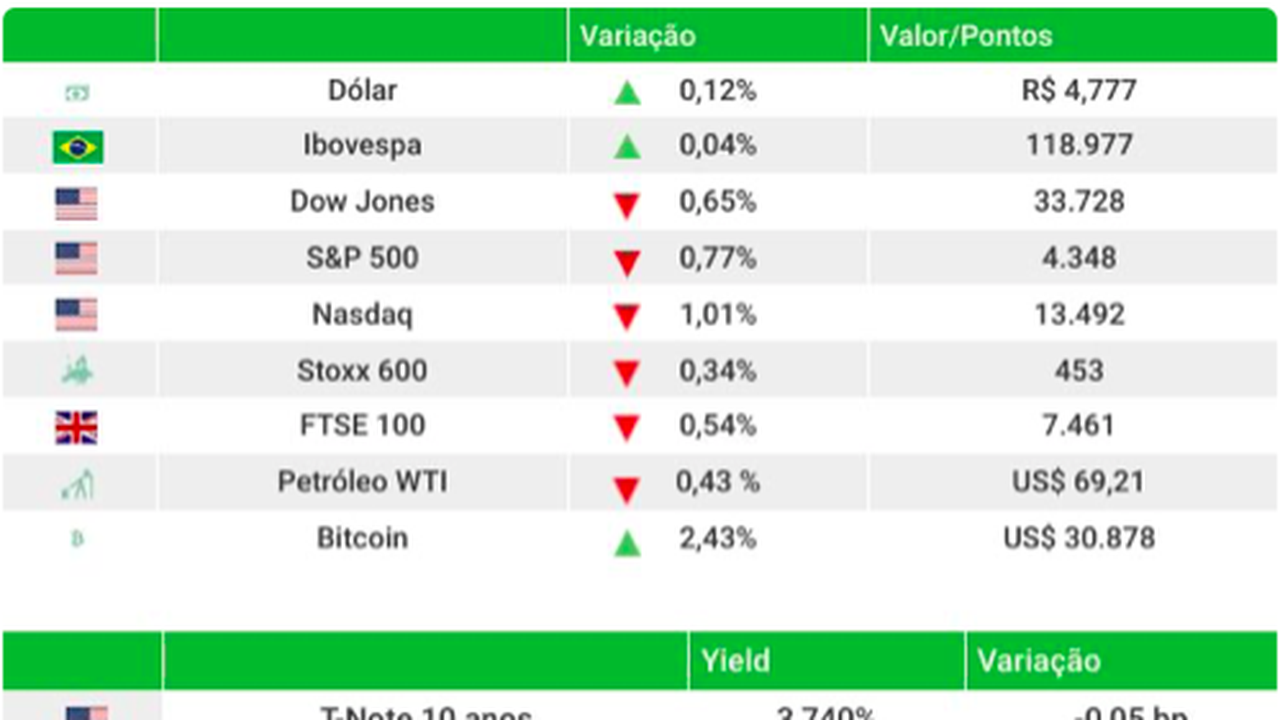This screenshot has height=720, width=1280.
Task: Open the Petróleo WTI label
Action: [x=362, y=482]
